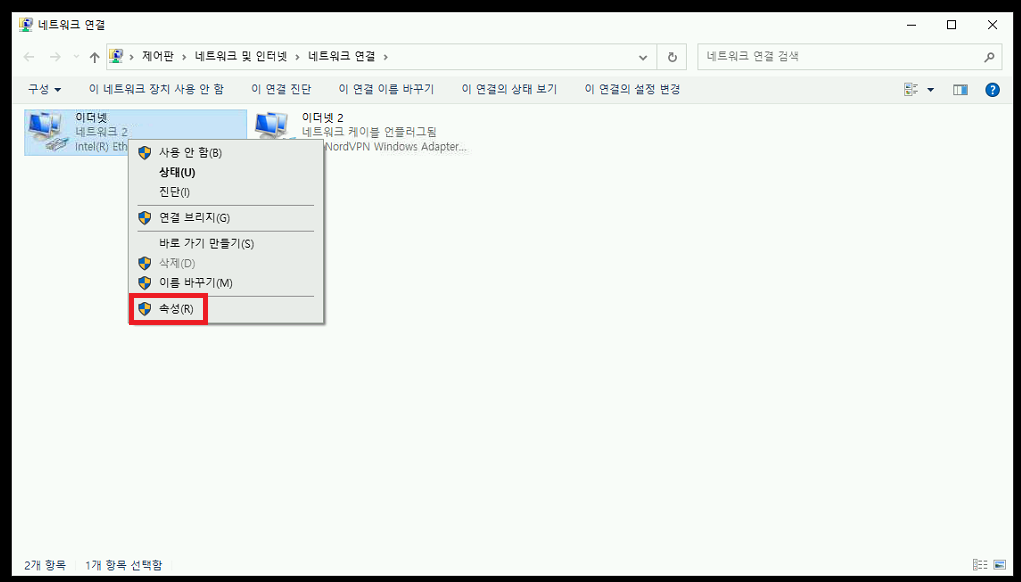The height and width of the screenshot is (582, 1021).
Task: Select the 이더넷 2 adapter icon
Action: (272, 126)
